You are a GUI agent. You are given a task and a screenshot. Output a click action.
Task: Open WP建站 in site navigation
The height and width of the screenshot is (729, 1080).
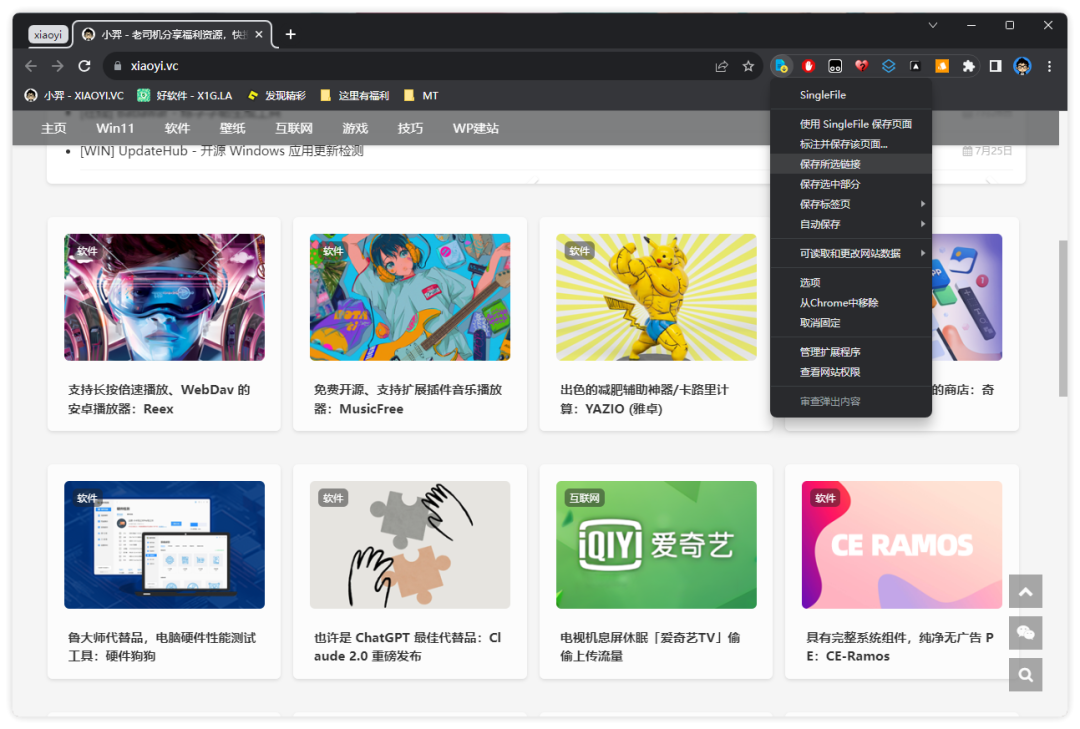475,128
